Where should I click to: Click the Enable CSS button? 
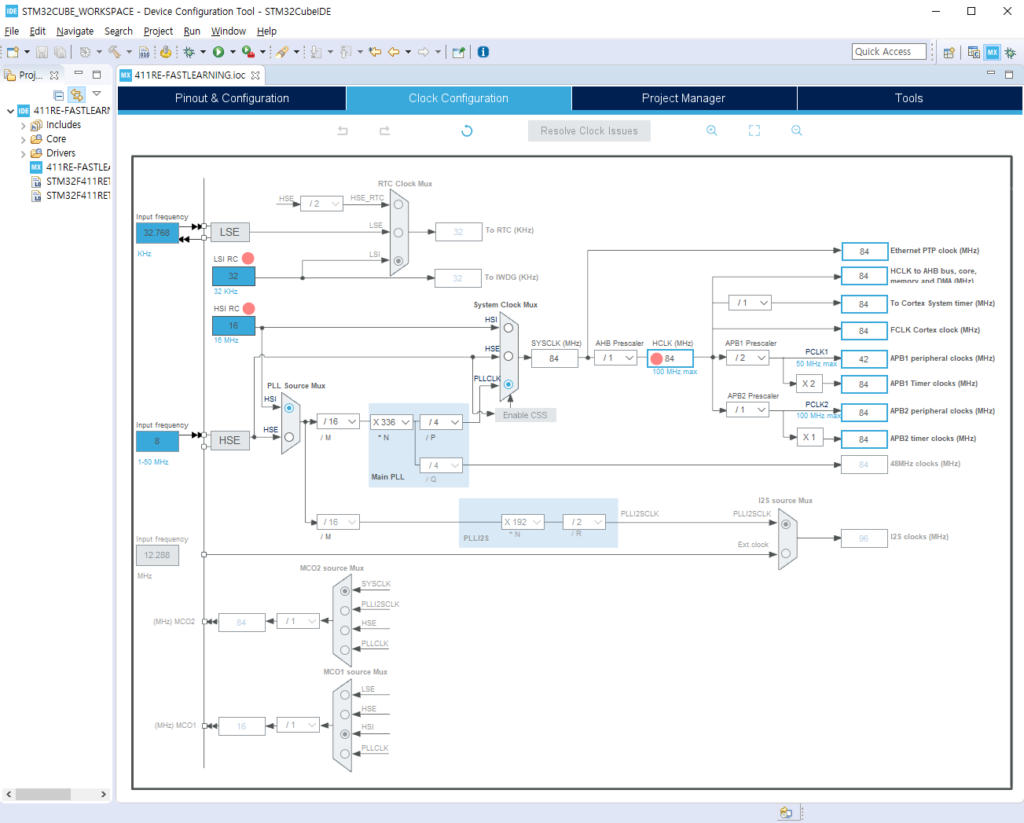pyautogui.click(x=525, y=414)
